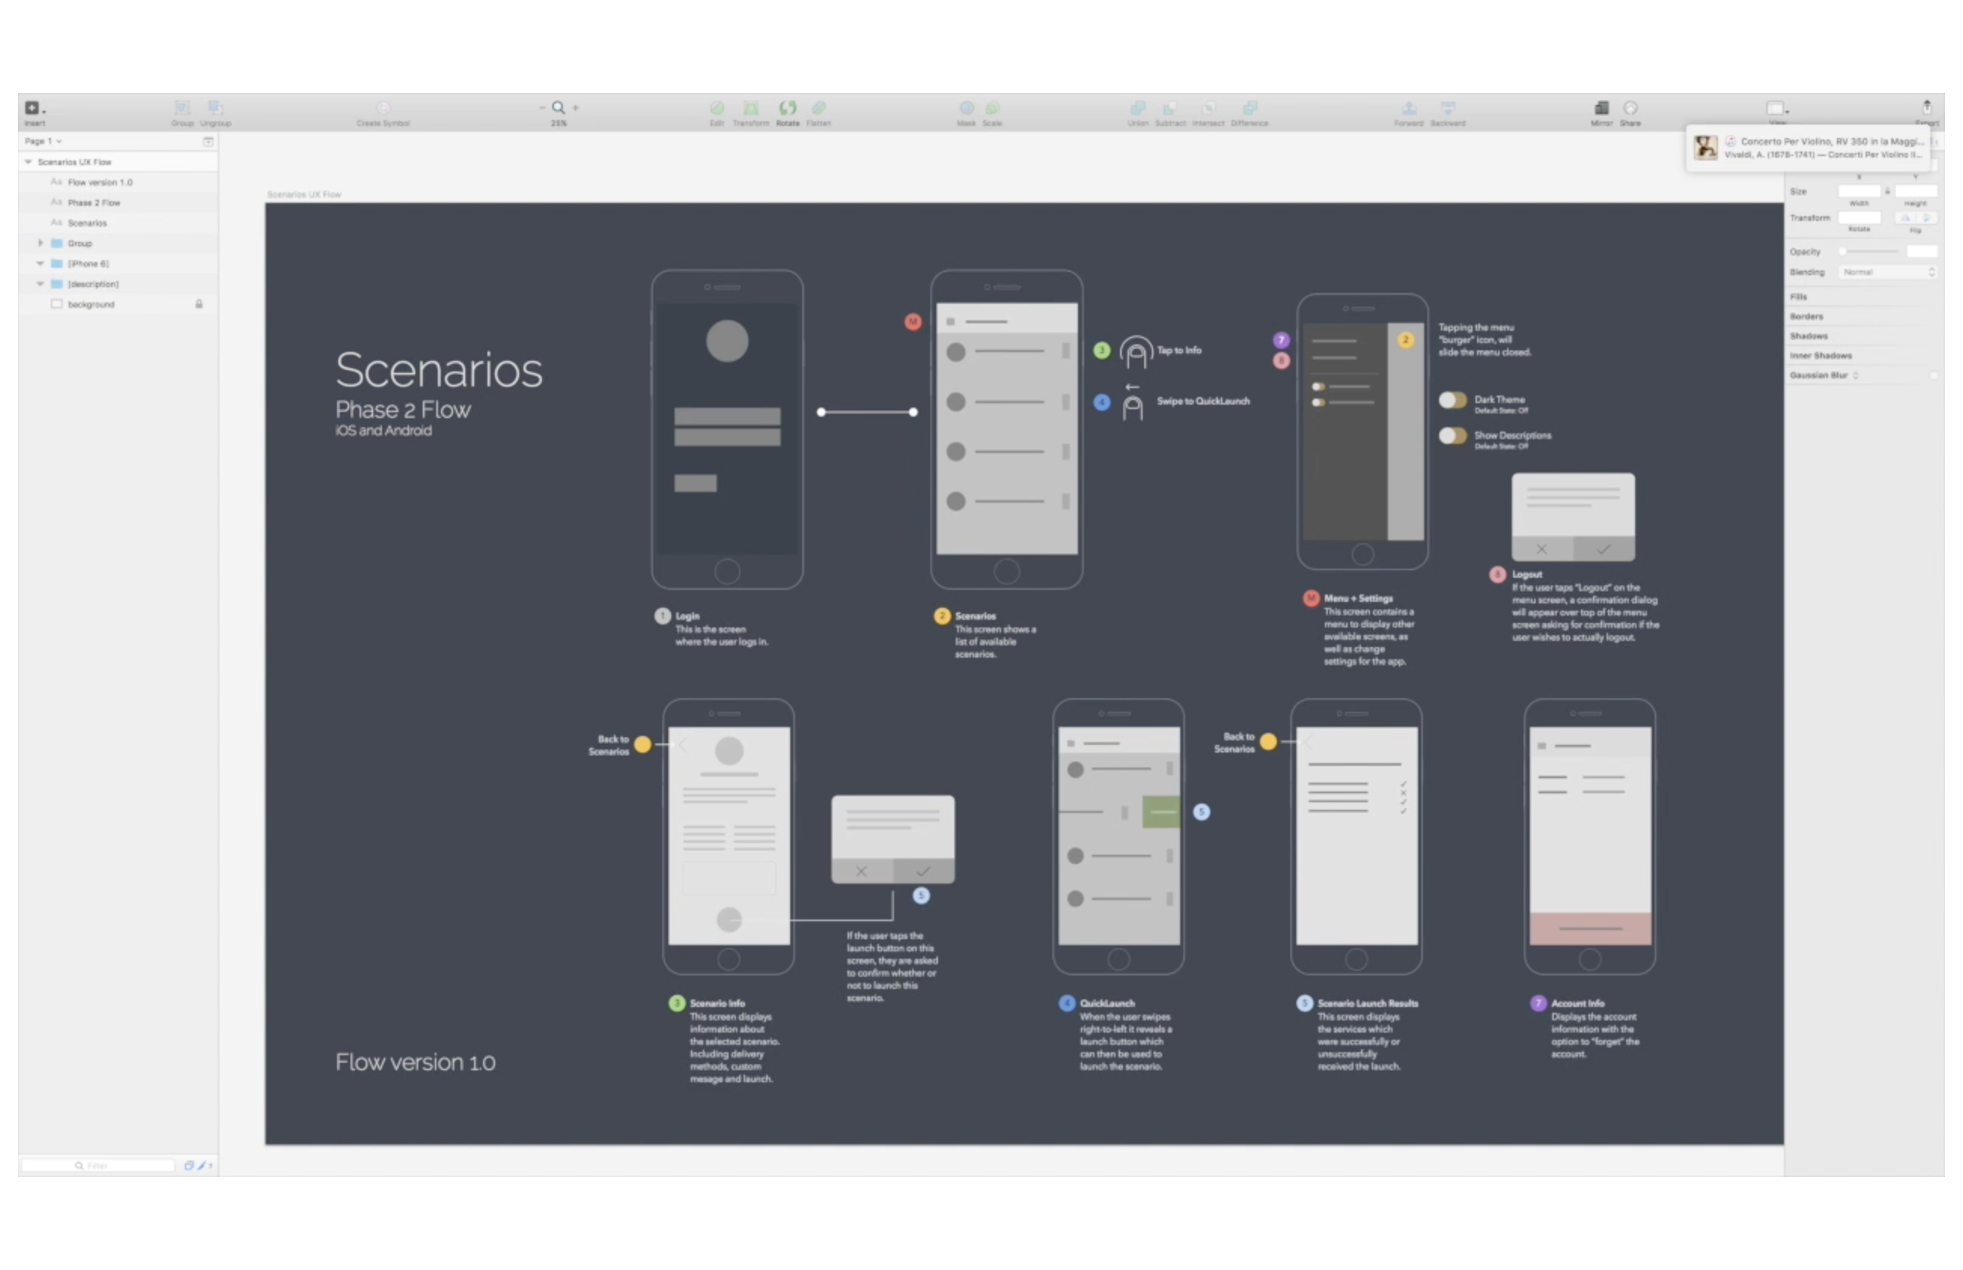This screenshot has width=1963, height=1270.
Task: Click the Flatten toolbar icon
Action: click(x=819, y=108)
